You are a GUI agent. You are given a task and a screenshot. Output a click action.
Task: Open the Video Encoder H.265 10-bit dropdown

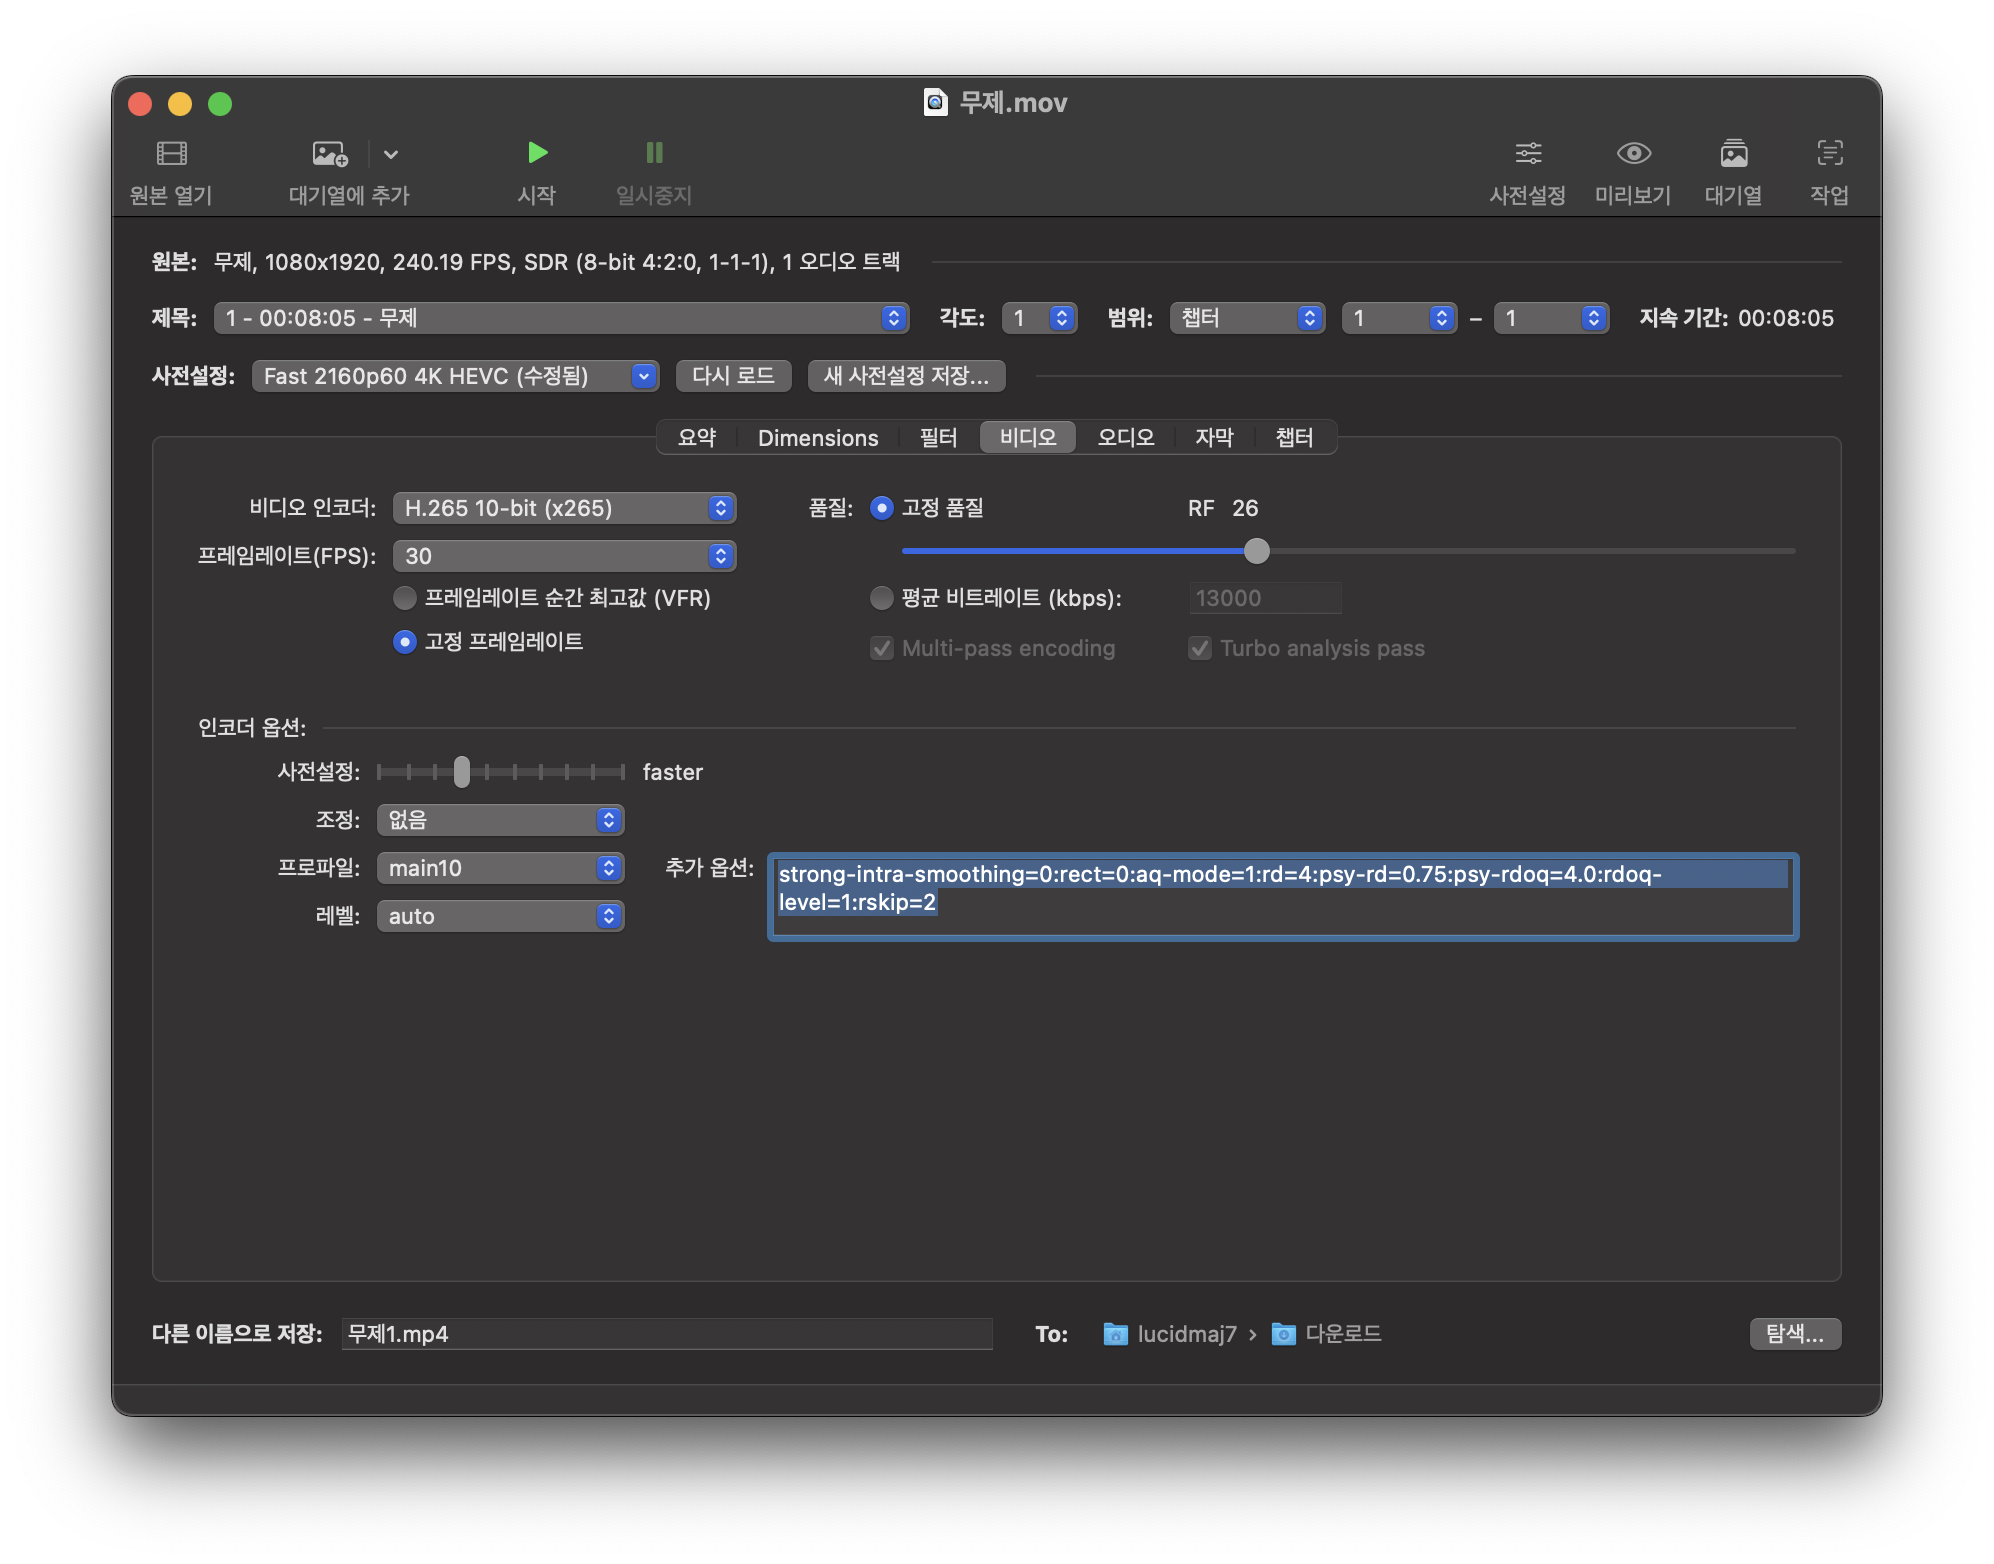(564, 508)
